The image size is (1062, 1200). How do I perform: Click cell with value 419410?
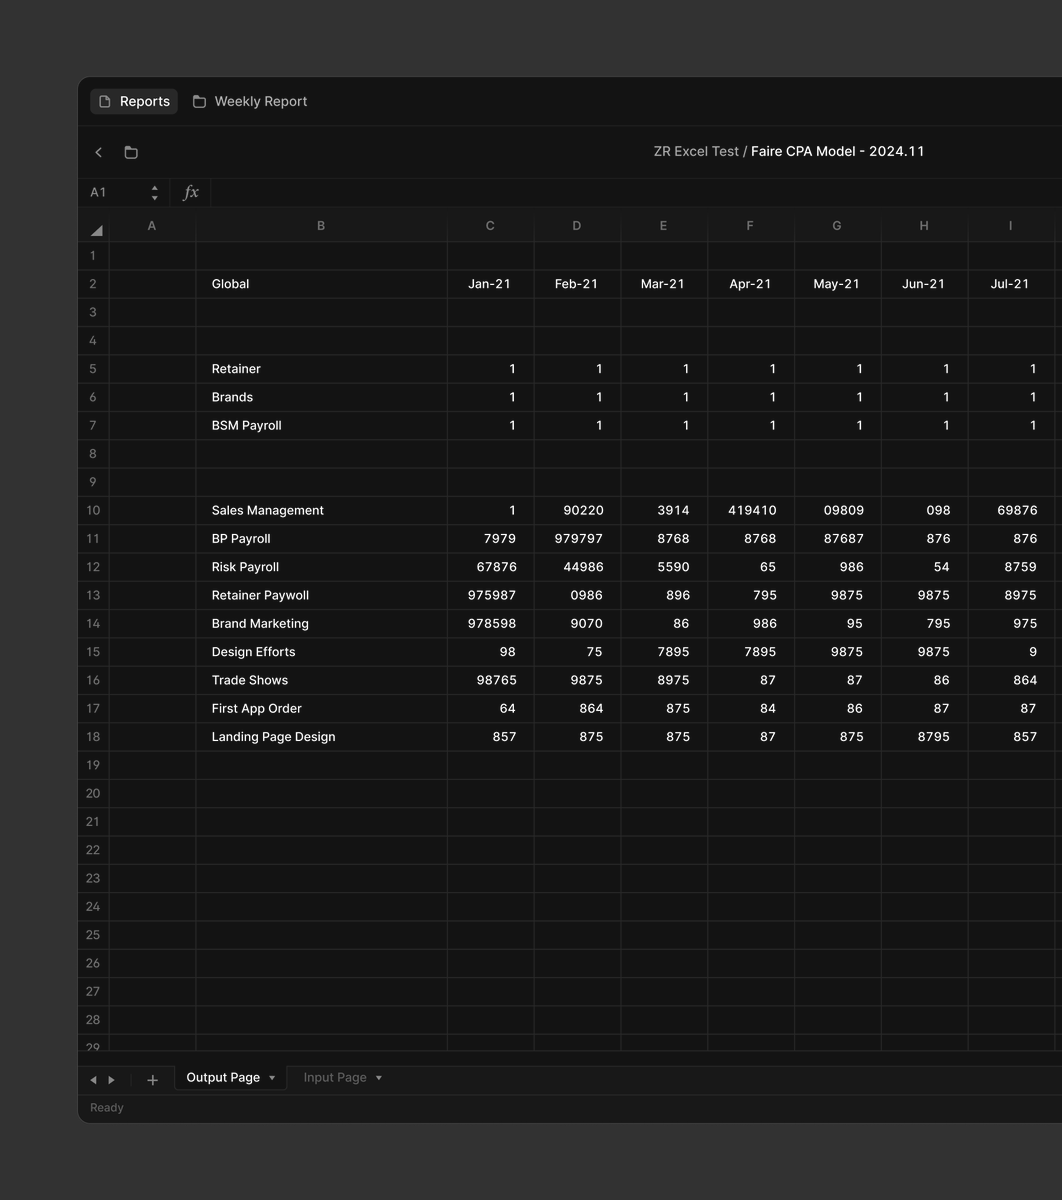tap(750, 510)
